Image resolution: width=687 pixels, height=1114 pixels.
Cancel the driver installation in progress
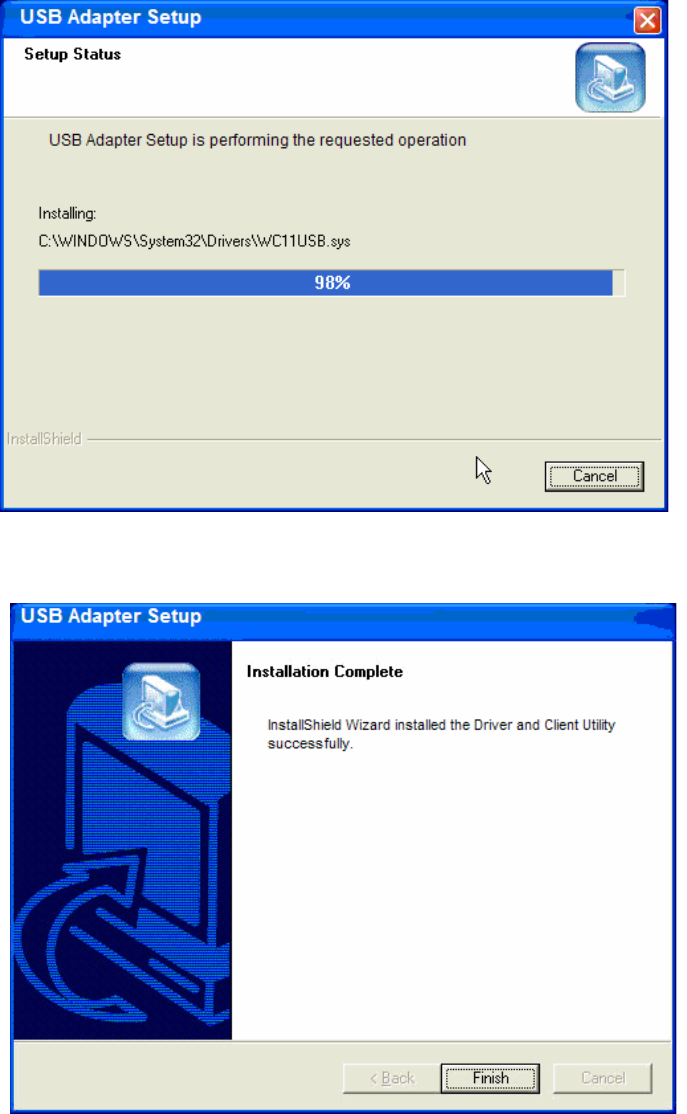coord(595,476)
